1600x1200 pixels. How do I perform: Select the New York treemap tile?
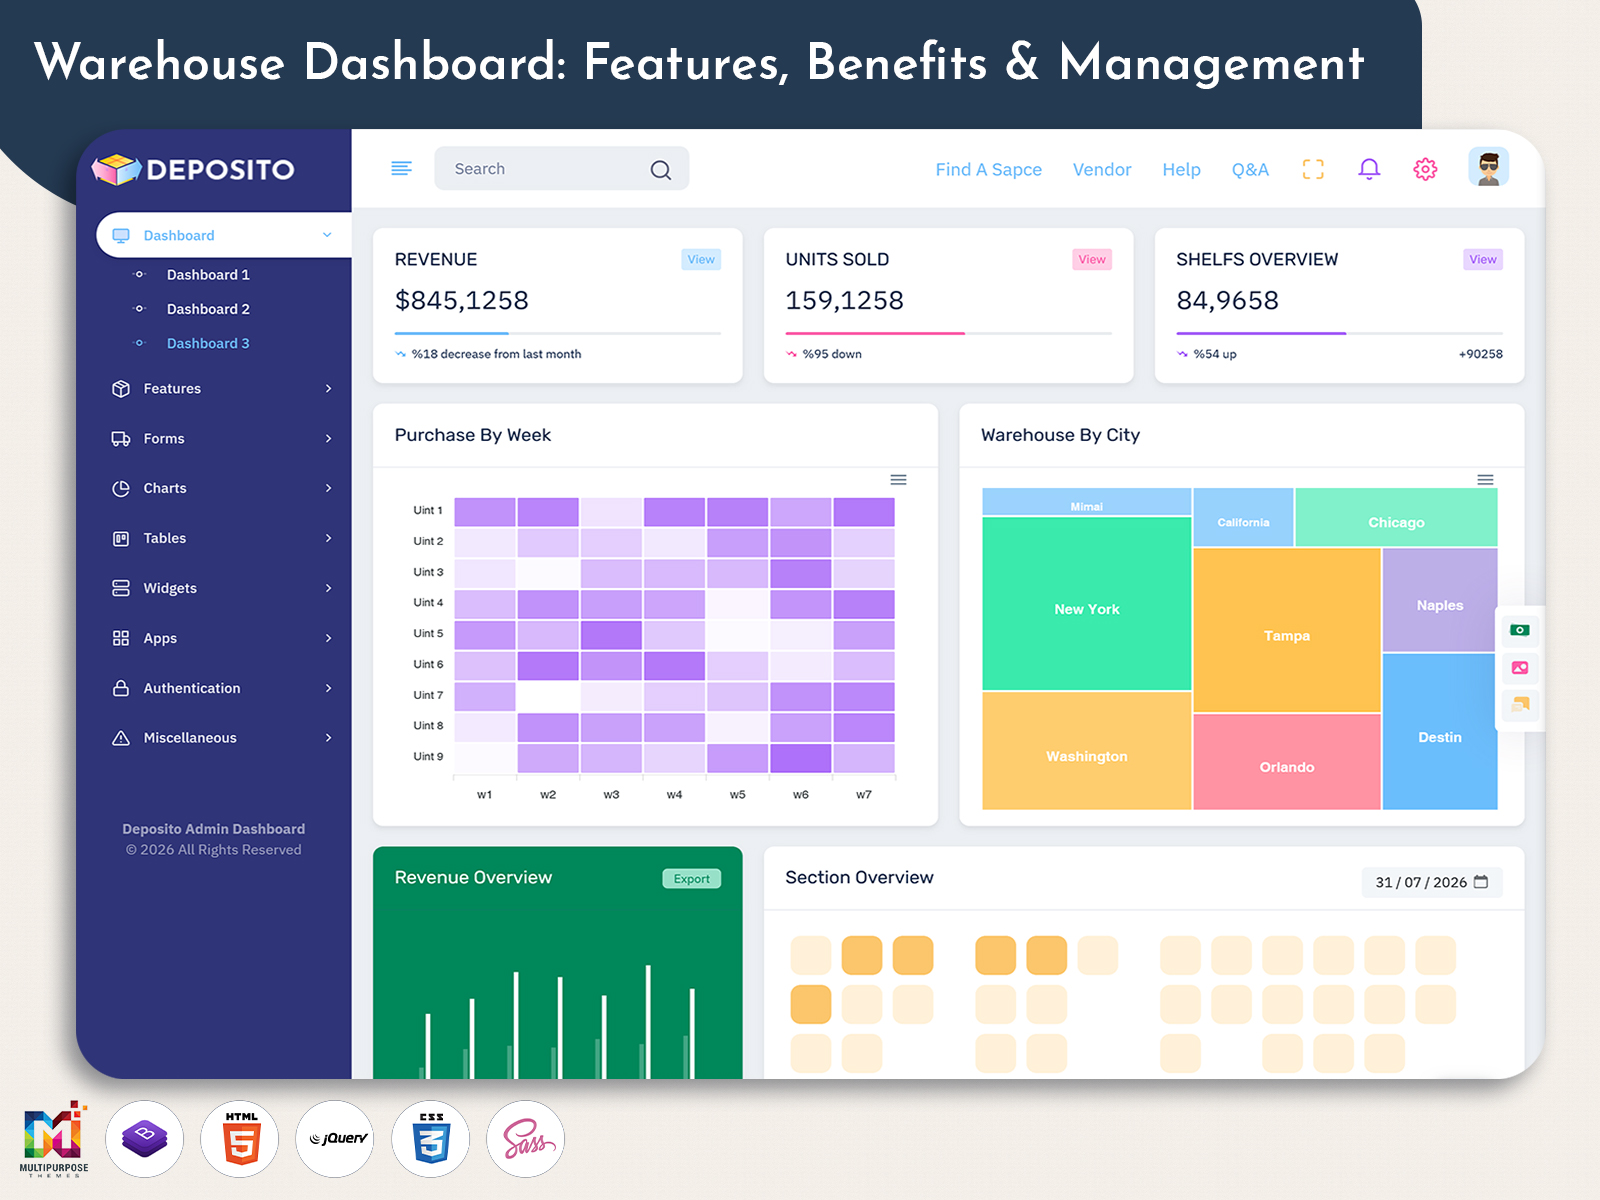pos(1087,604)
